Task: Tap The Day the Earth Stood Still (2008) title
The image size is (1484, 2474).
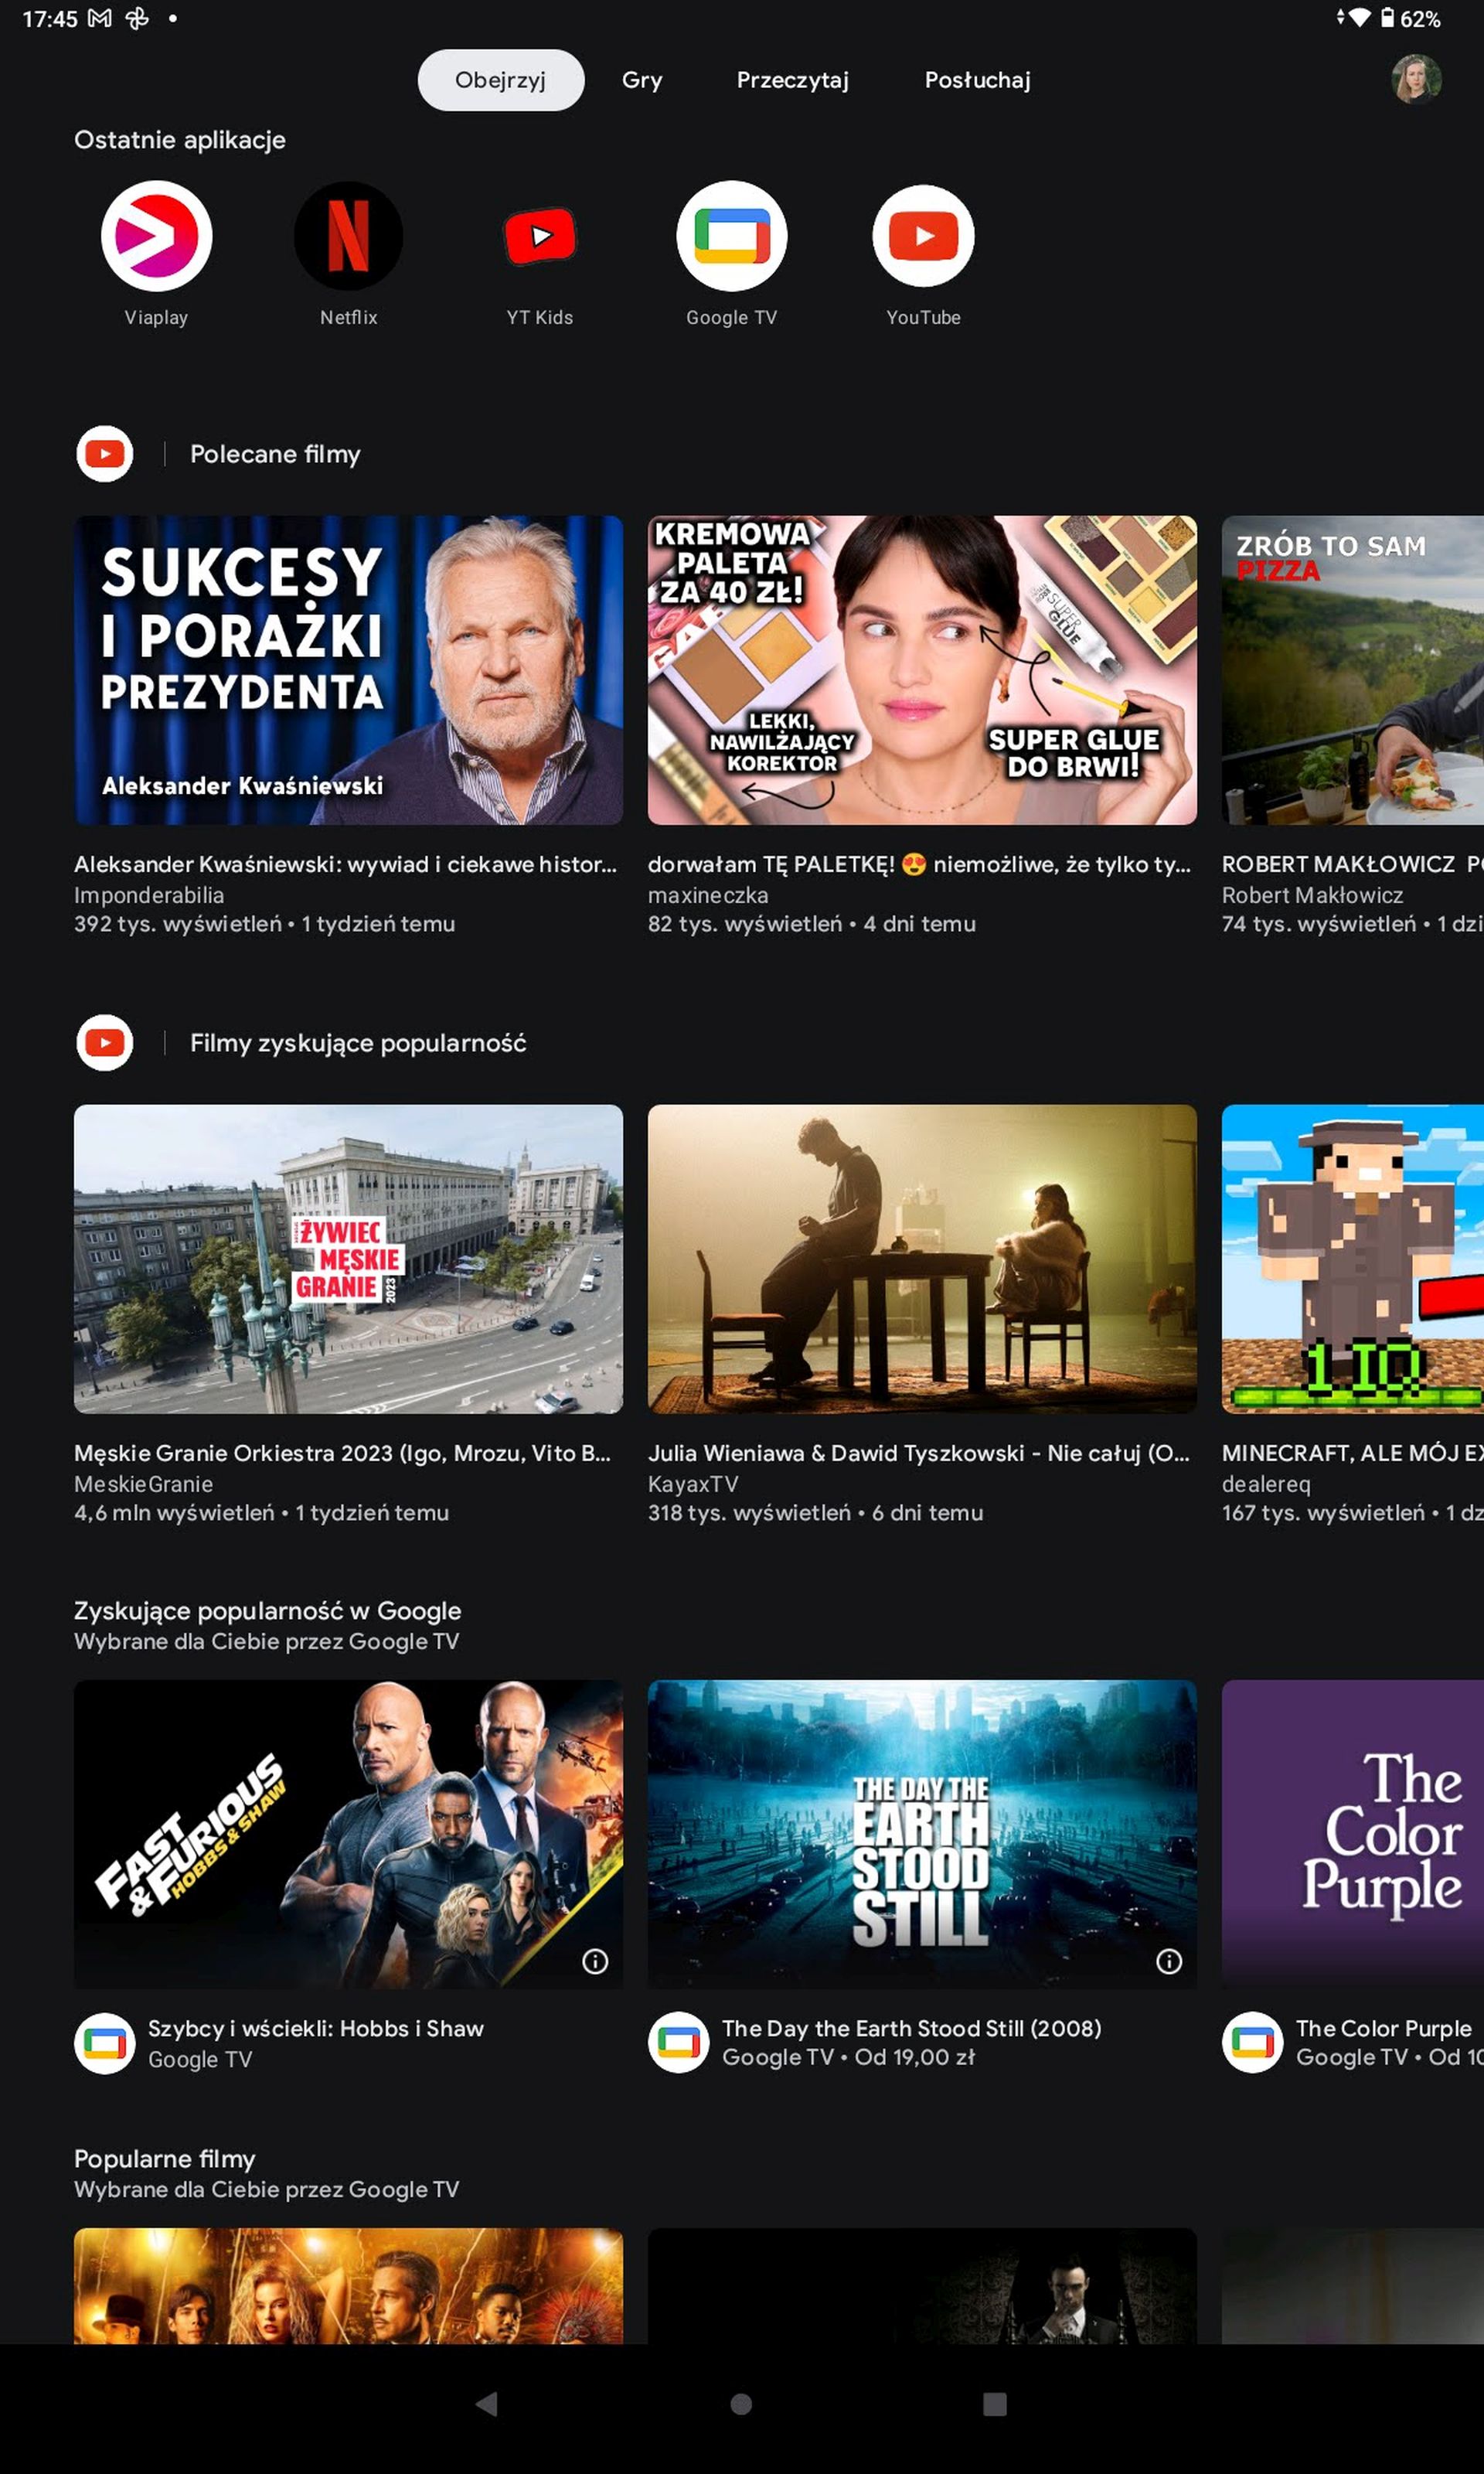Action: [x=912, y=2028]
